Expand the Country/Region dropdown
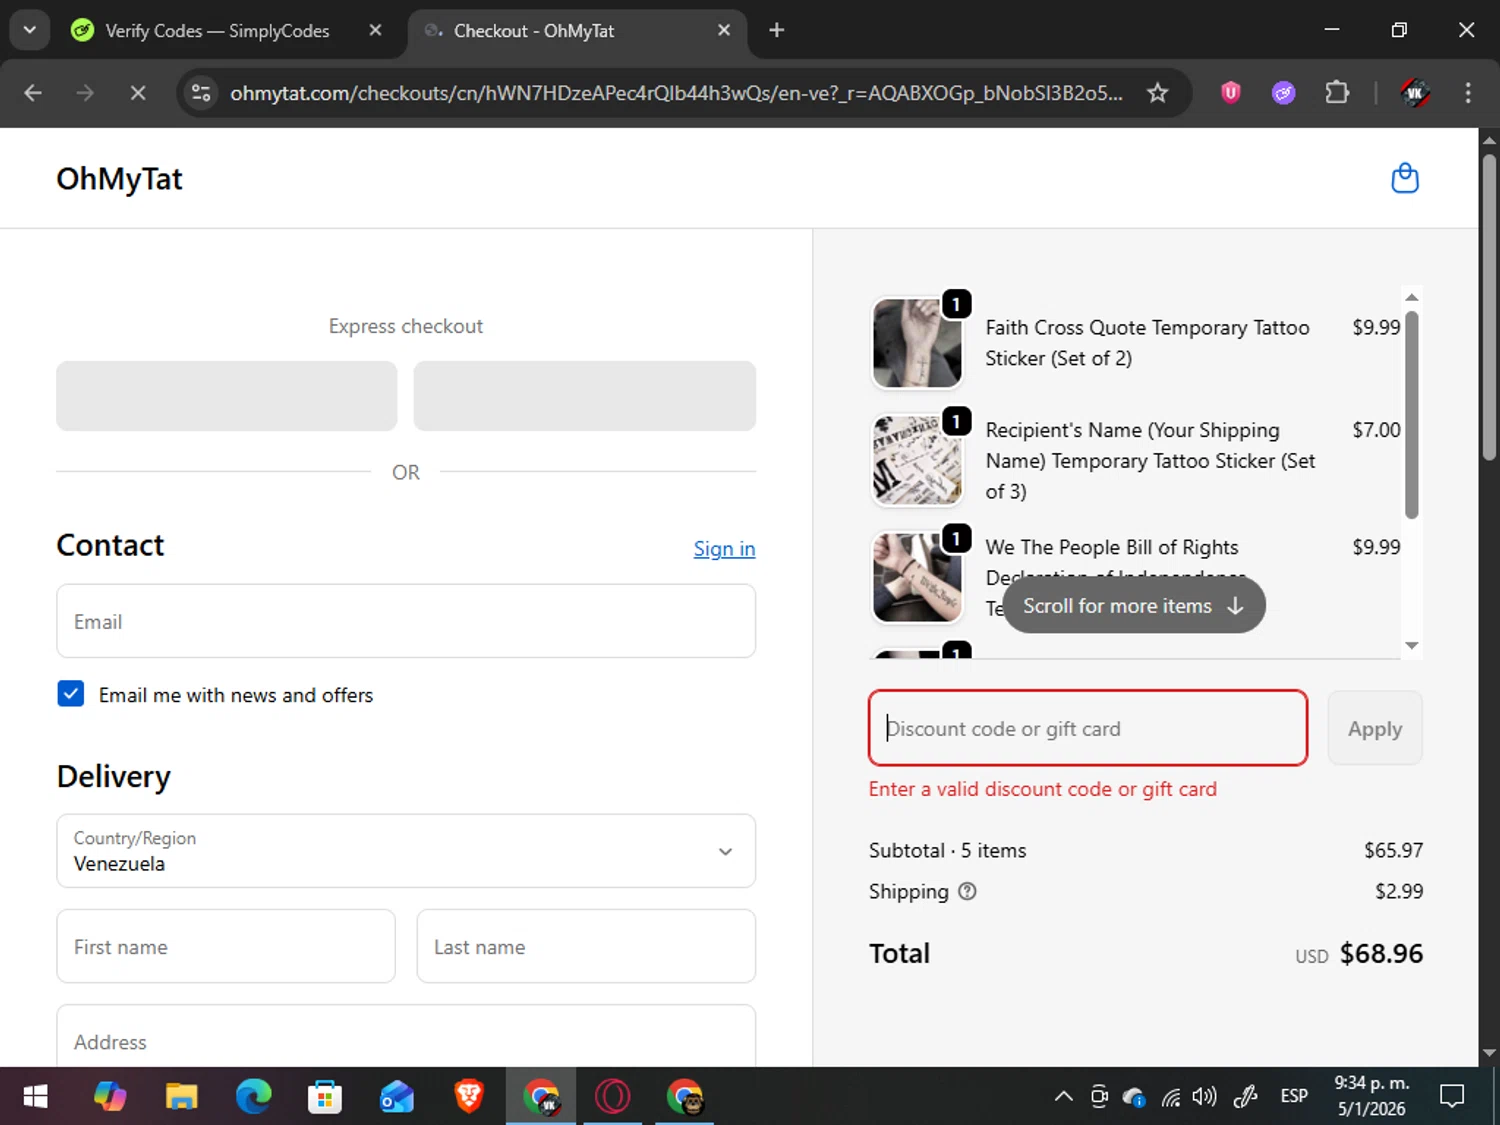Screen dimensions: 1500x1125 coord(406,851)
